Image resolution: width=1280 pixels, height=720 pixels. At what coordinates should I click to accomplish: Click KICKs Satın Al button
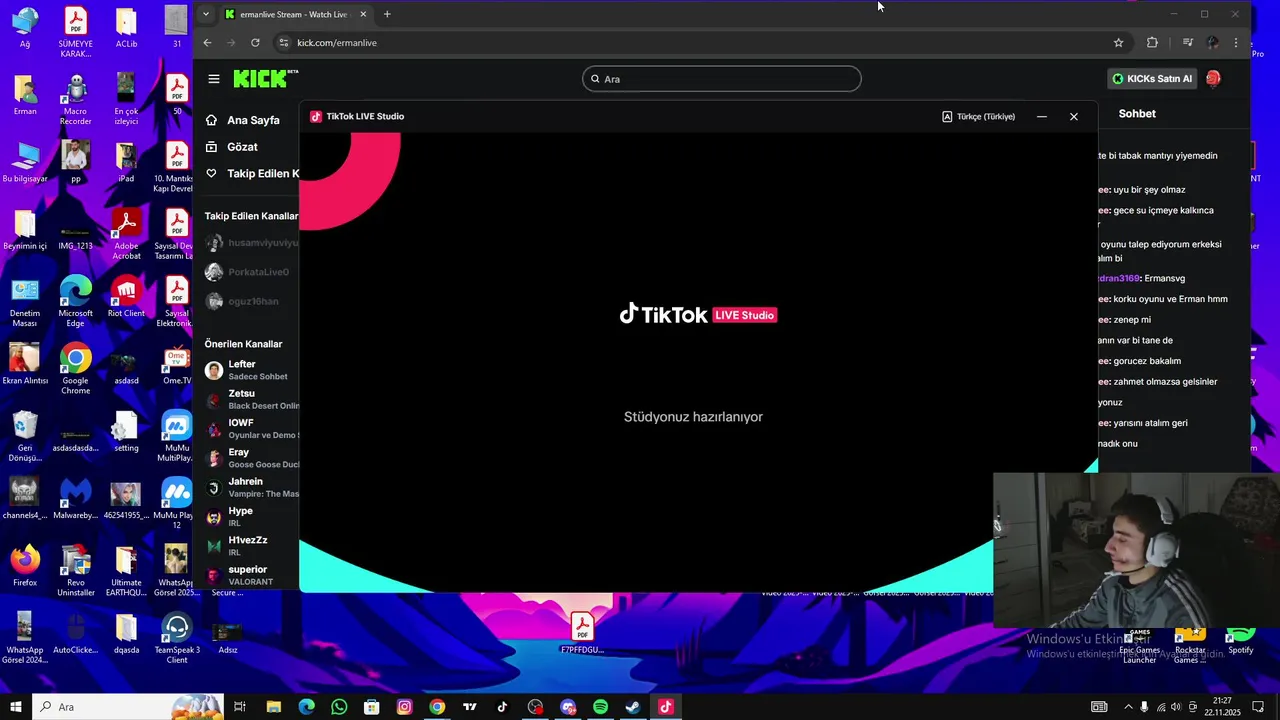[x=1152, y=79]
